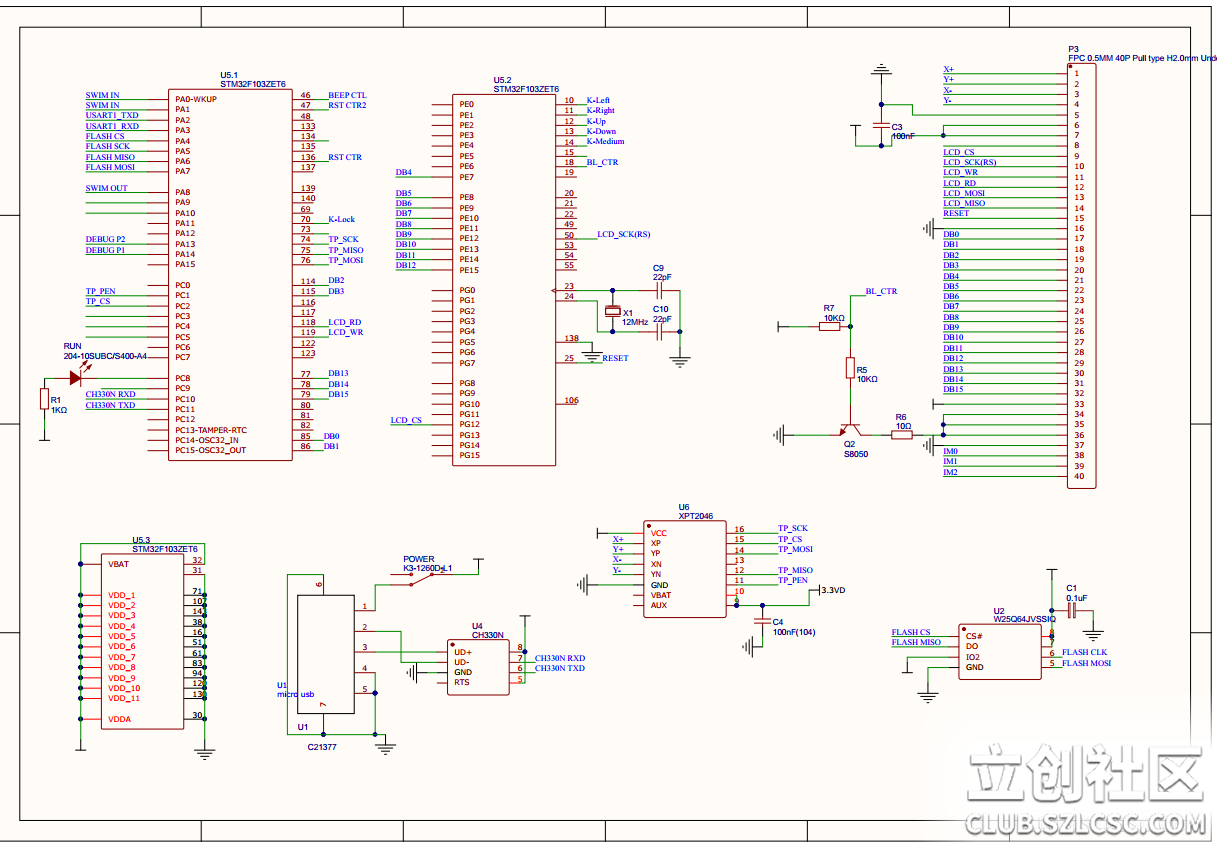This screenshot has height=842, width=1217.
Task: Select the POWER switch symbol
Action: tap(418, 580)
